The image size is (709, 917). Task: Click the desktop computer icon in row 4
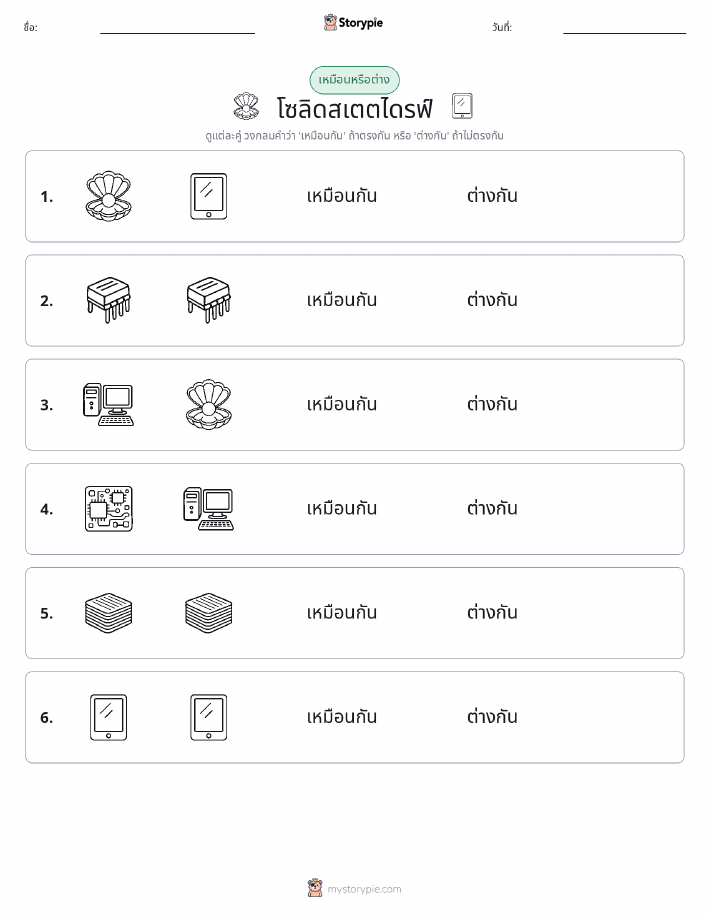click(209, 509)
